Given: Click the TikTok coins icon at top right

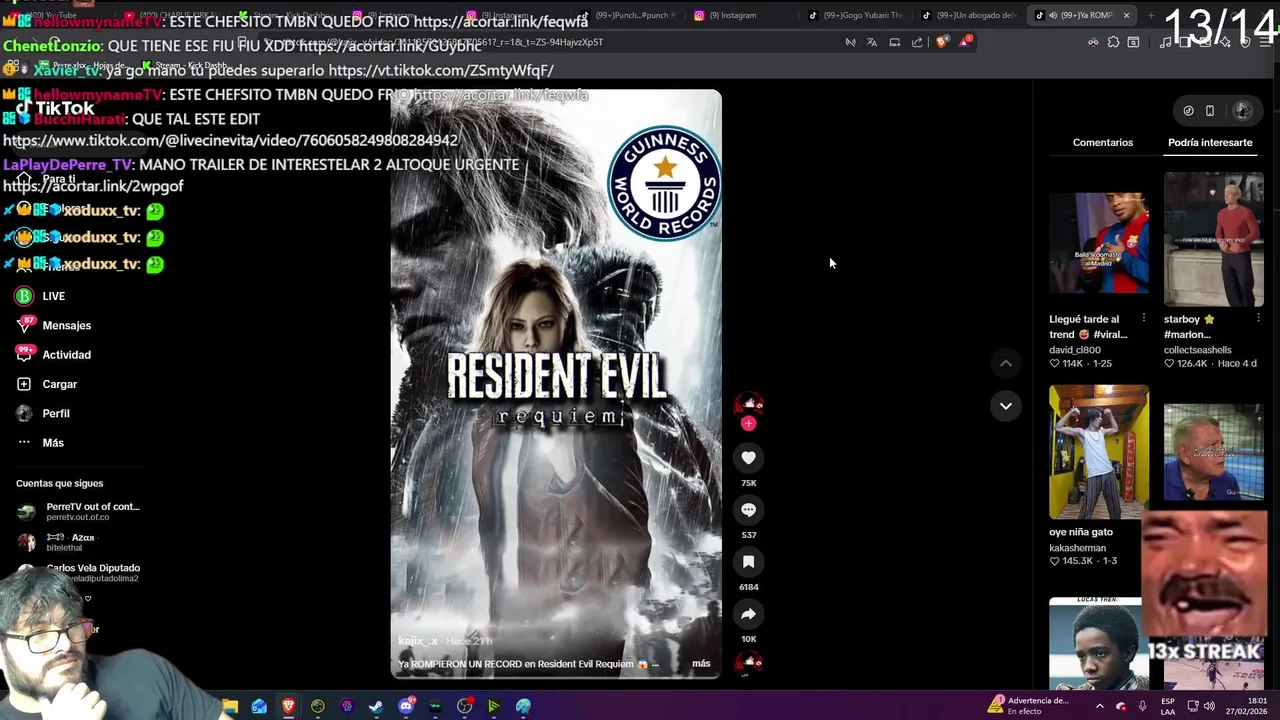Looking at the screenshot, I should [x=1188, y=110].
